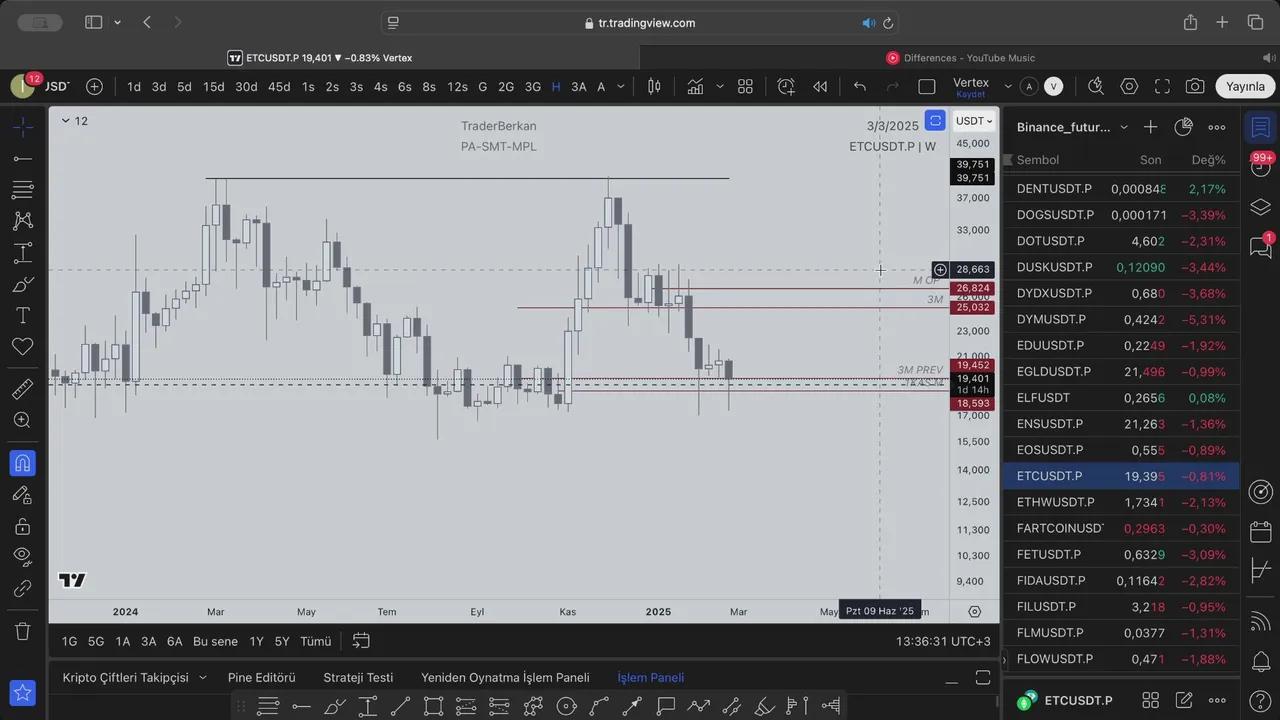Take a chart snapshot with camera

pos(1195,87)
